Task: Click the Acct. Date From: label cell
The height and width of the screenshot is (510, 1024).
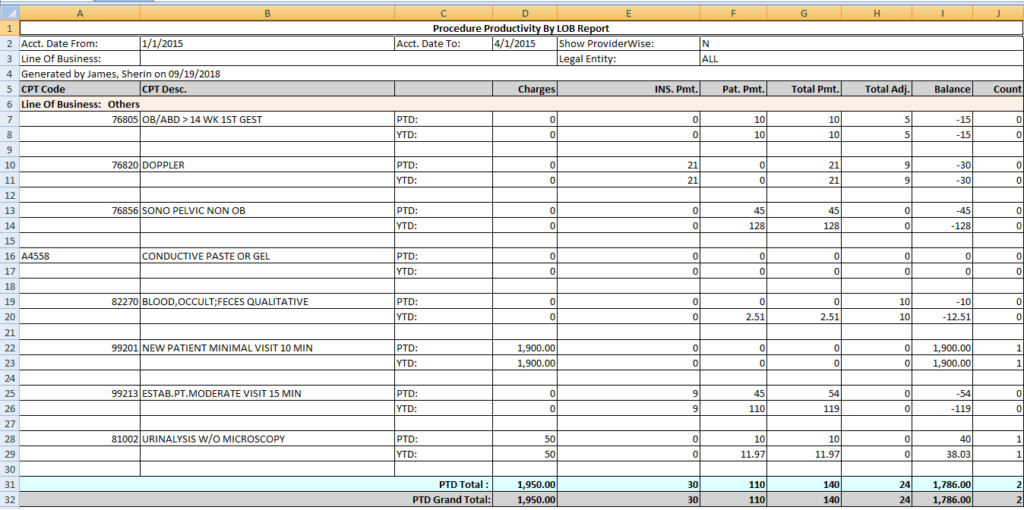Action: pyautogui.click(x=80, y=44)
